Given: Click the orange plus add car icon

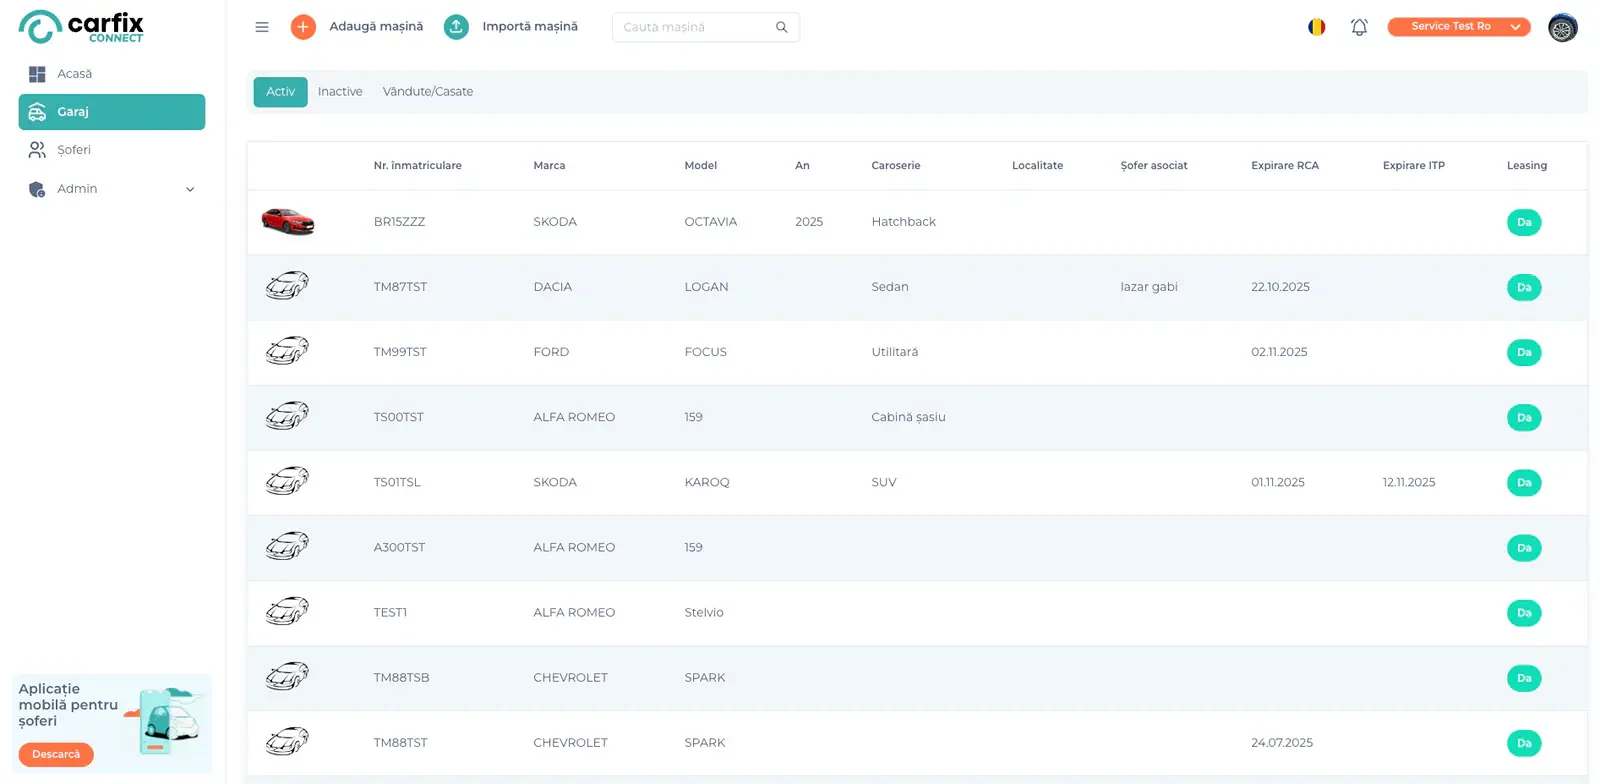Looking at the screenshot, I should pyautogui.click(x=303, y=27).
